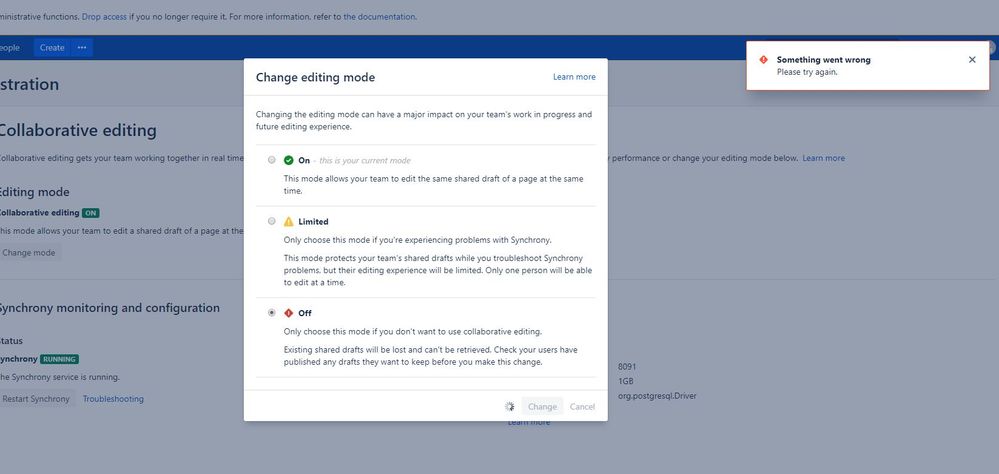The image size is (999, 474).
Task: Click the Change button in the dialog
Action: 542,406
